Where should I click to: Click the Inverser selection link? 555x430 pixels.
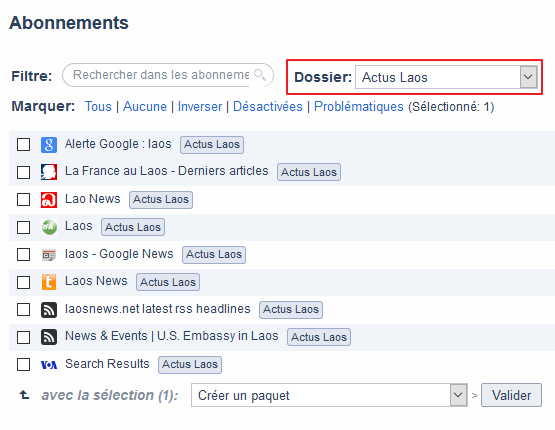[x=200, y=107]
